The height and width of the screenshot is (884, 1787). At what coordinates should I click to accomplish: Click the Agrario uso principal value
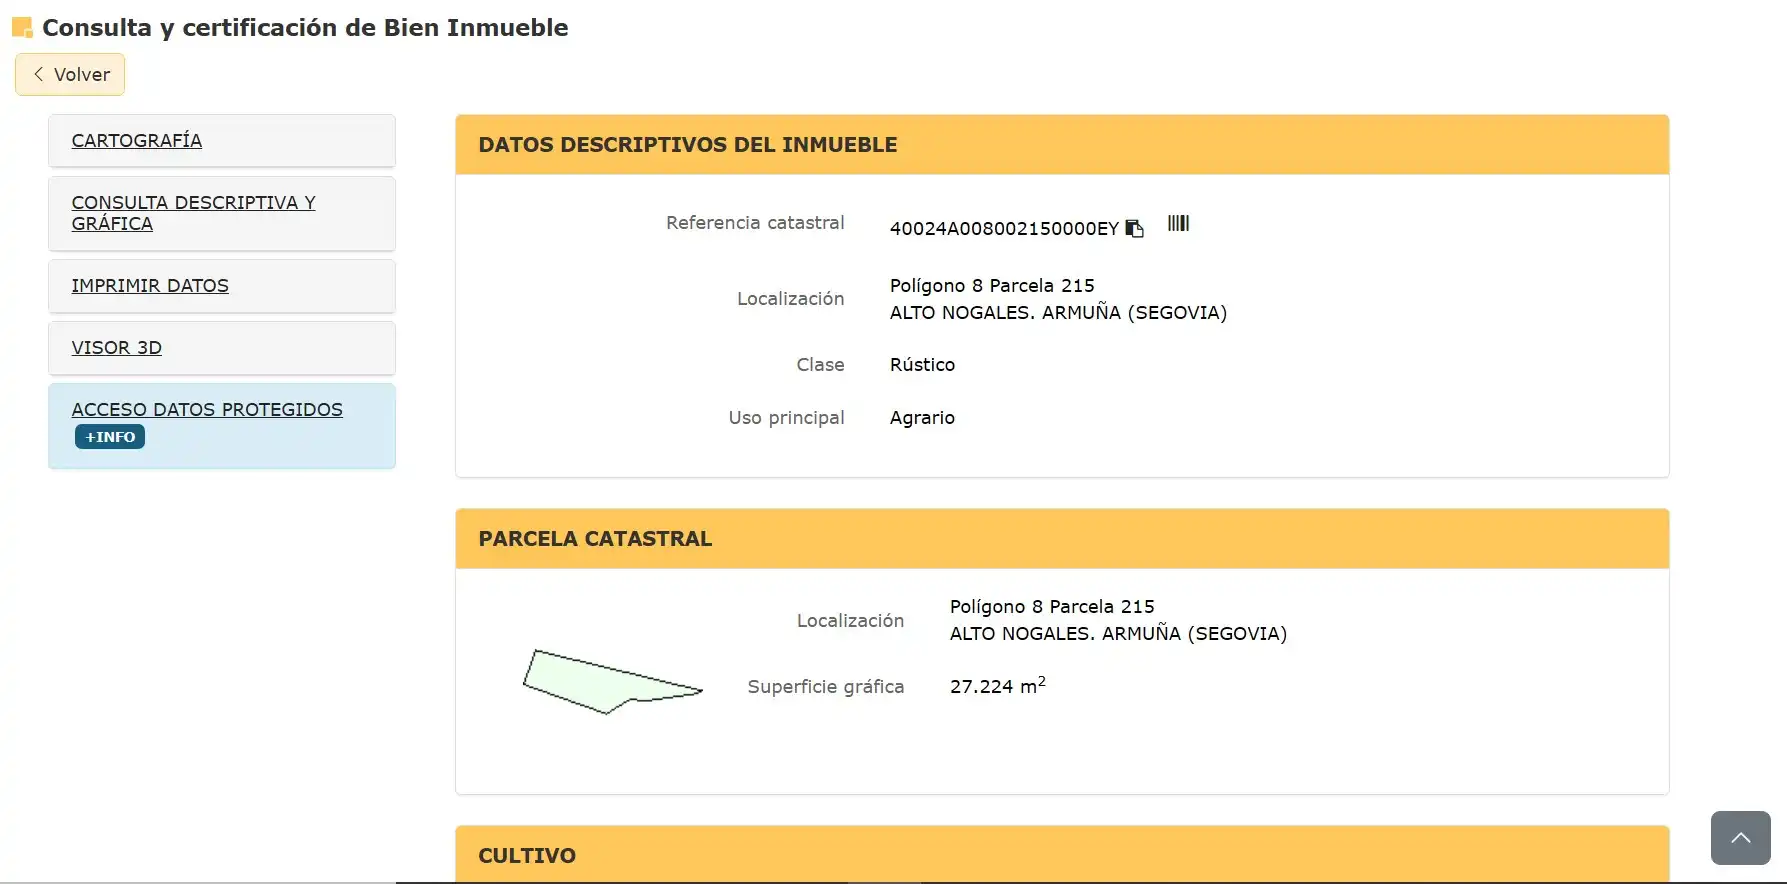point(922,418)
